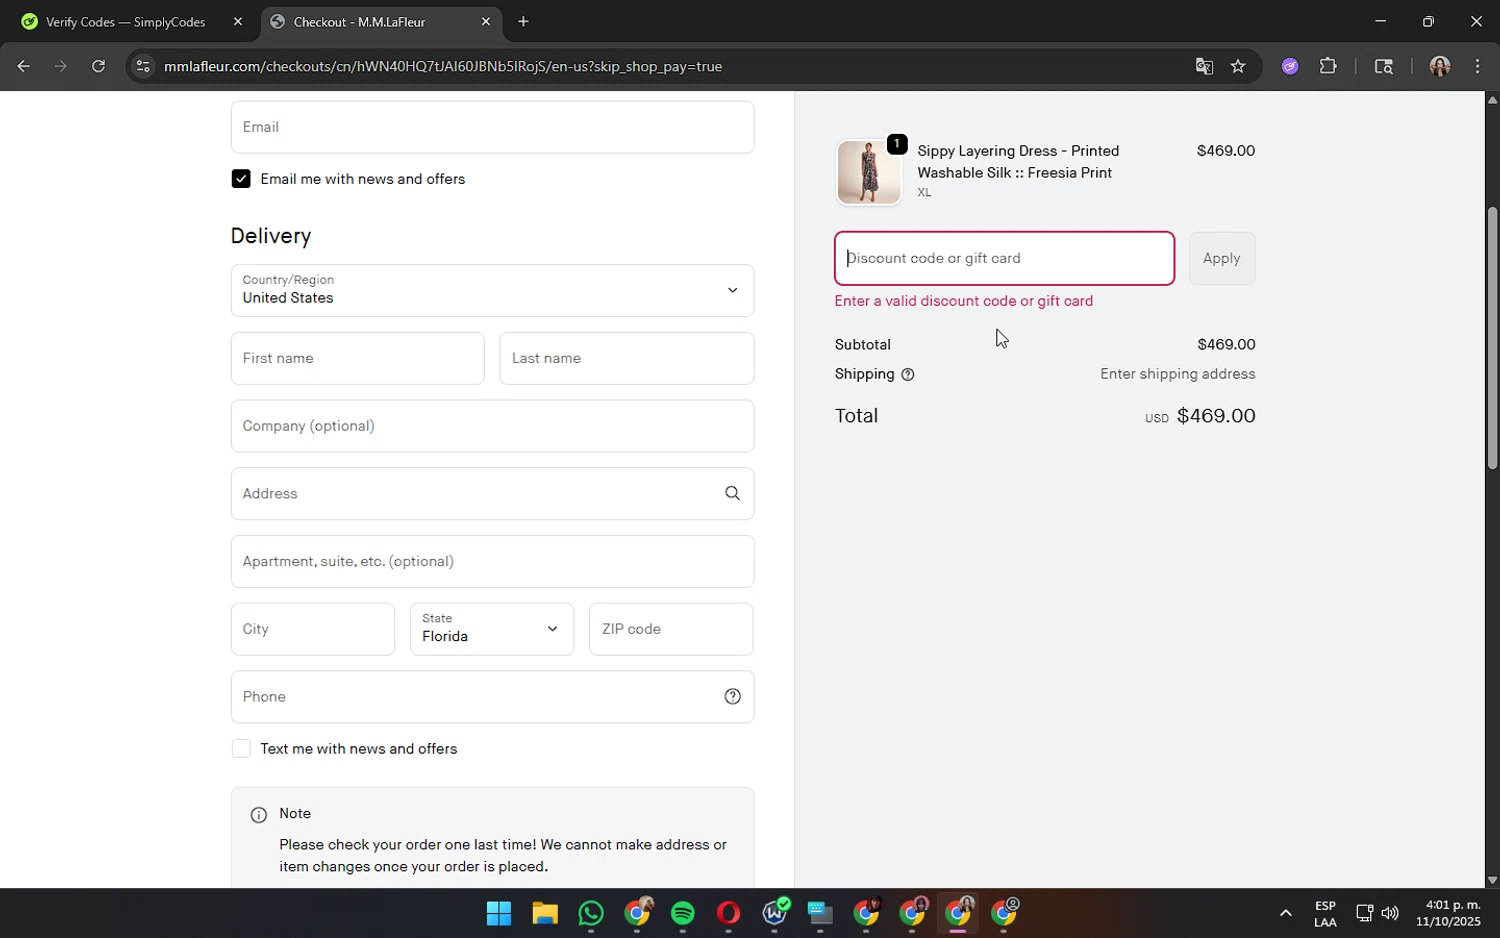Switch to Verify Codes SimplyCodes tab
The height and width of the screenshot is (938, 1500).
[x=125, y=21]
